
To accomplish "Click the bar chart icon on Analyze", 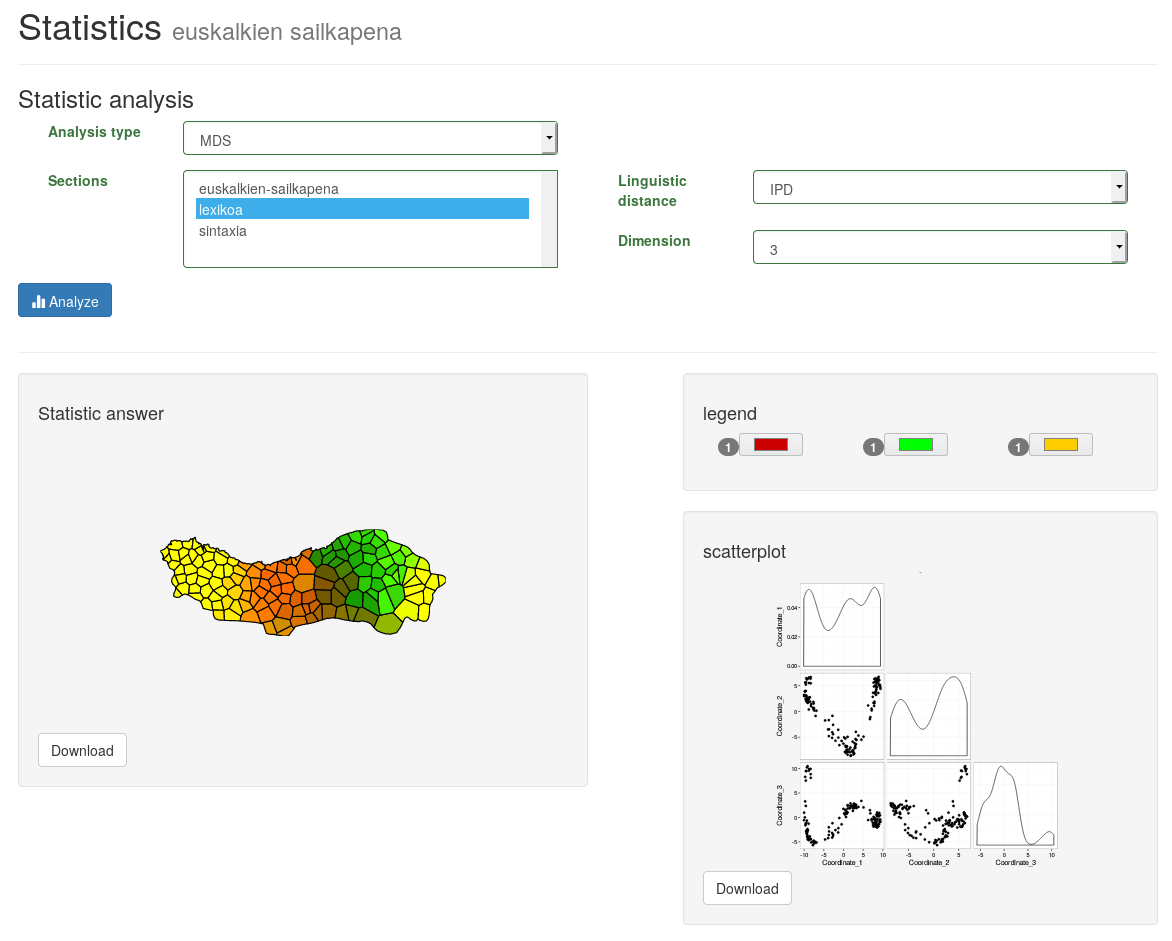I will pyautogui.click(x=39, y=301).
